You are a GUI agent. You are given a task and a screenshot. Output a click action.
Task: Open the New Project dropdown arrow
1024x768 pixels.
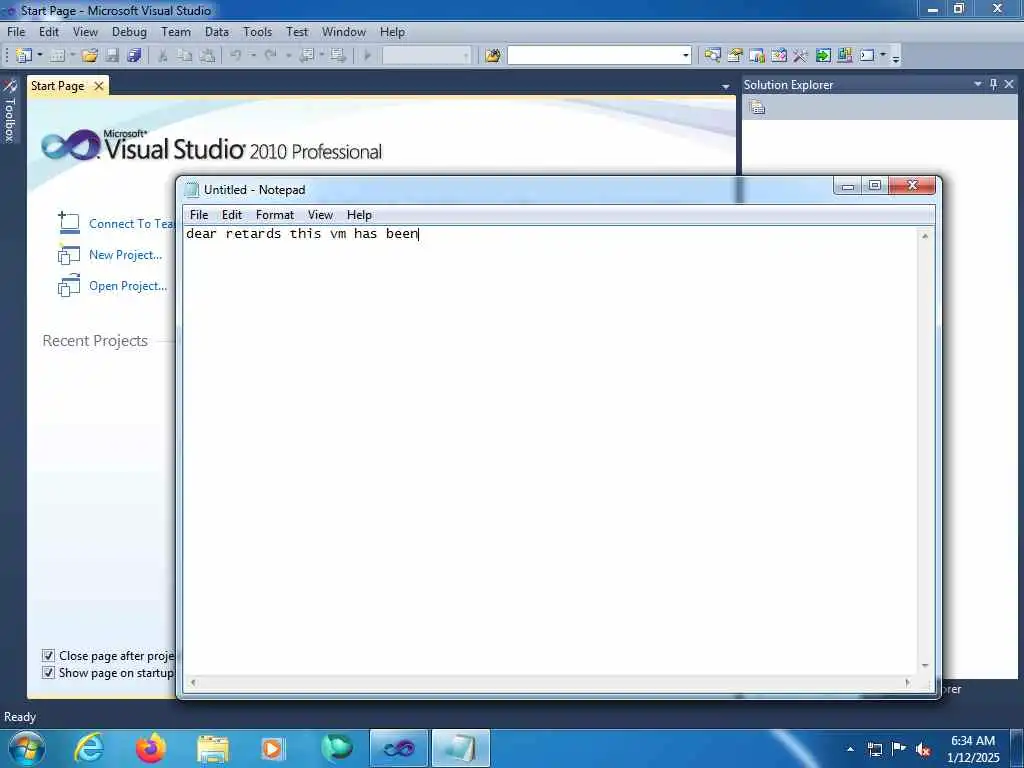tap(39, 56)
